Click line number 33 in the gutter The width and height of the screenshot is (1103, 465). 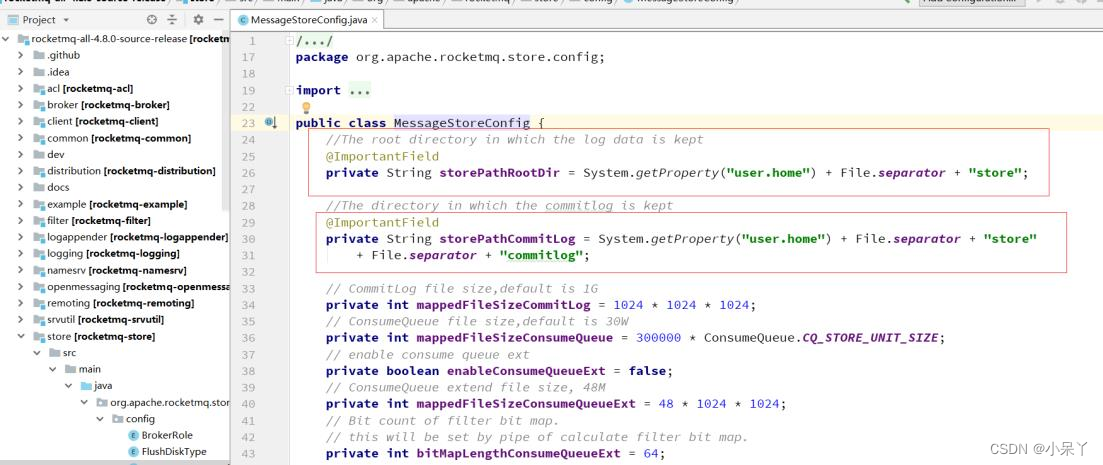pos(248,288)
